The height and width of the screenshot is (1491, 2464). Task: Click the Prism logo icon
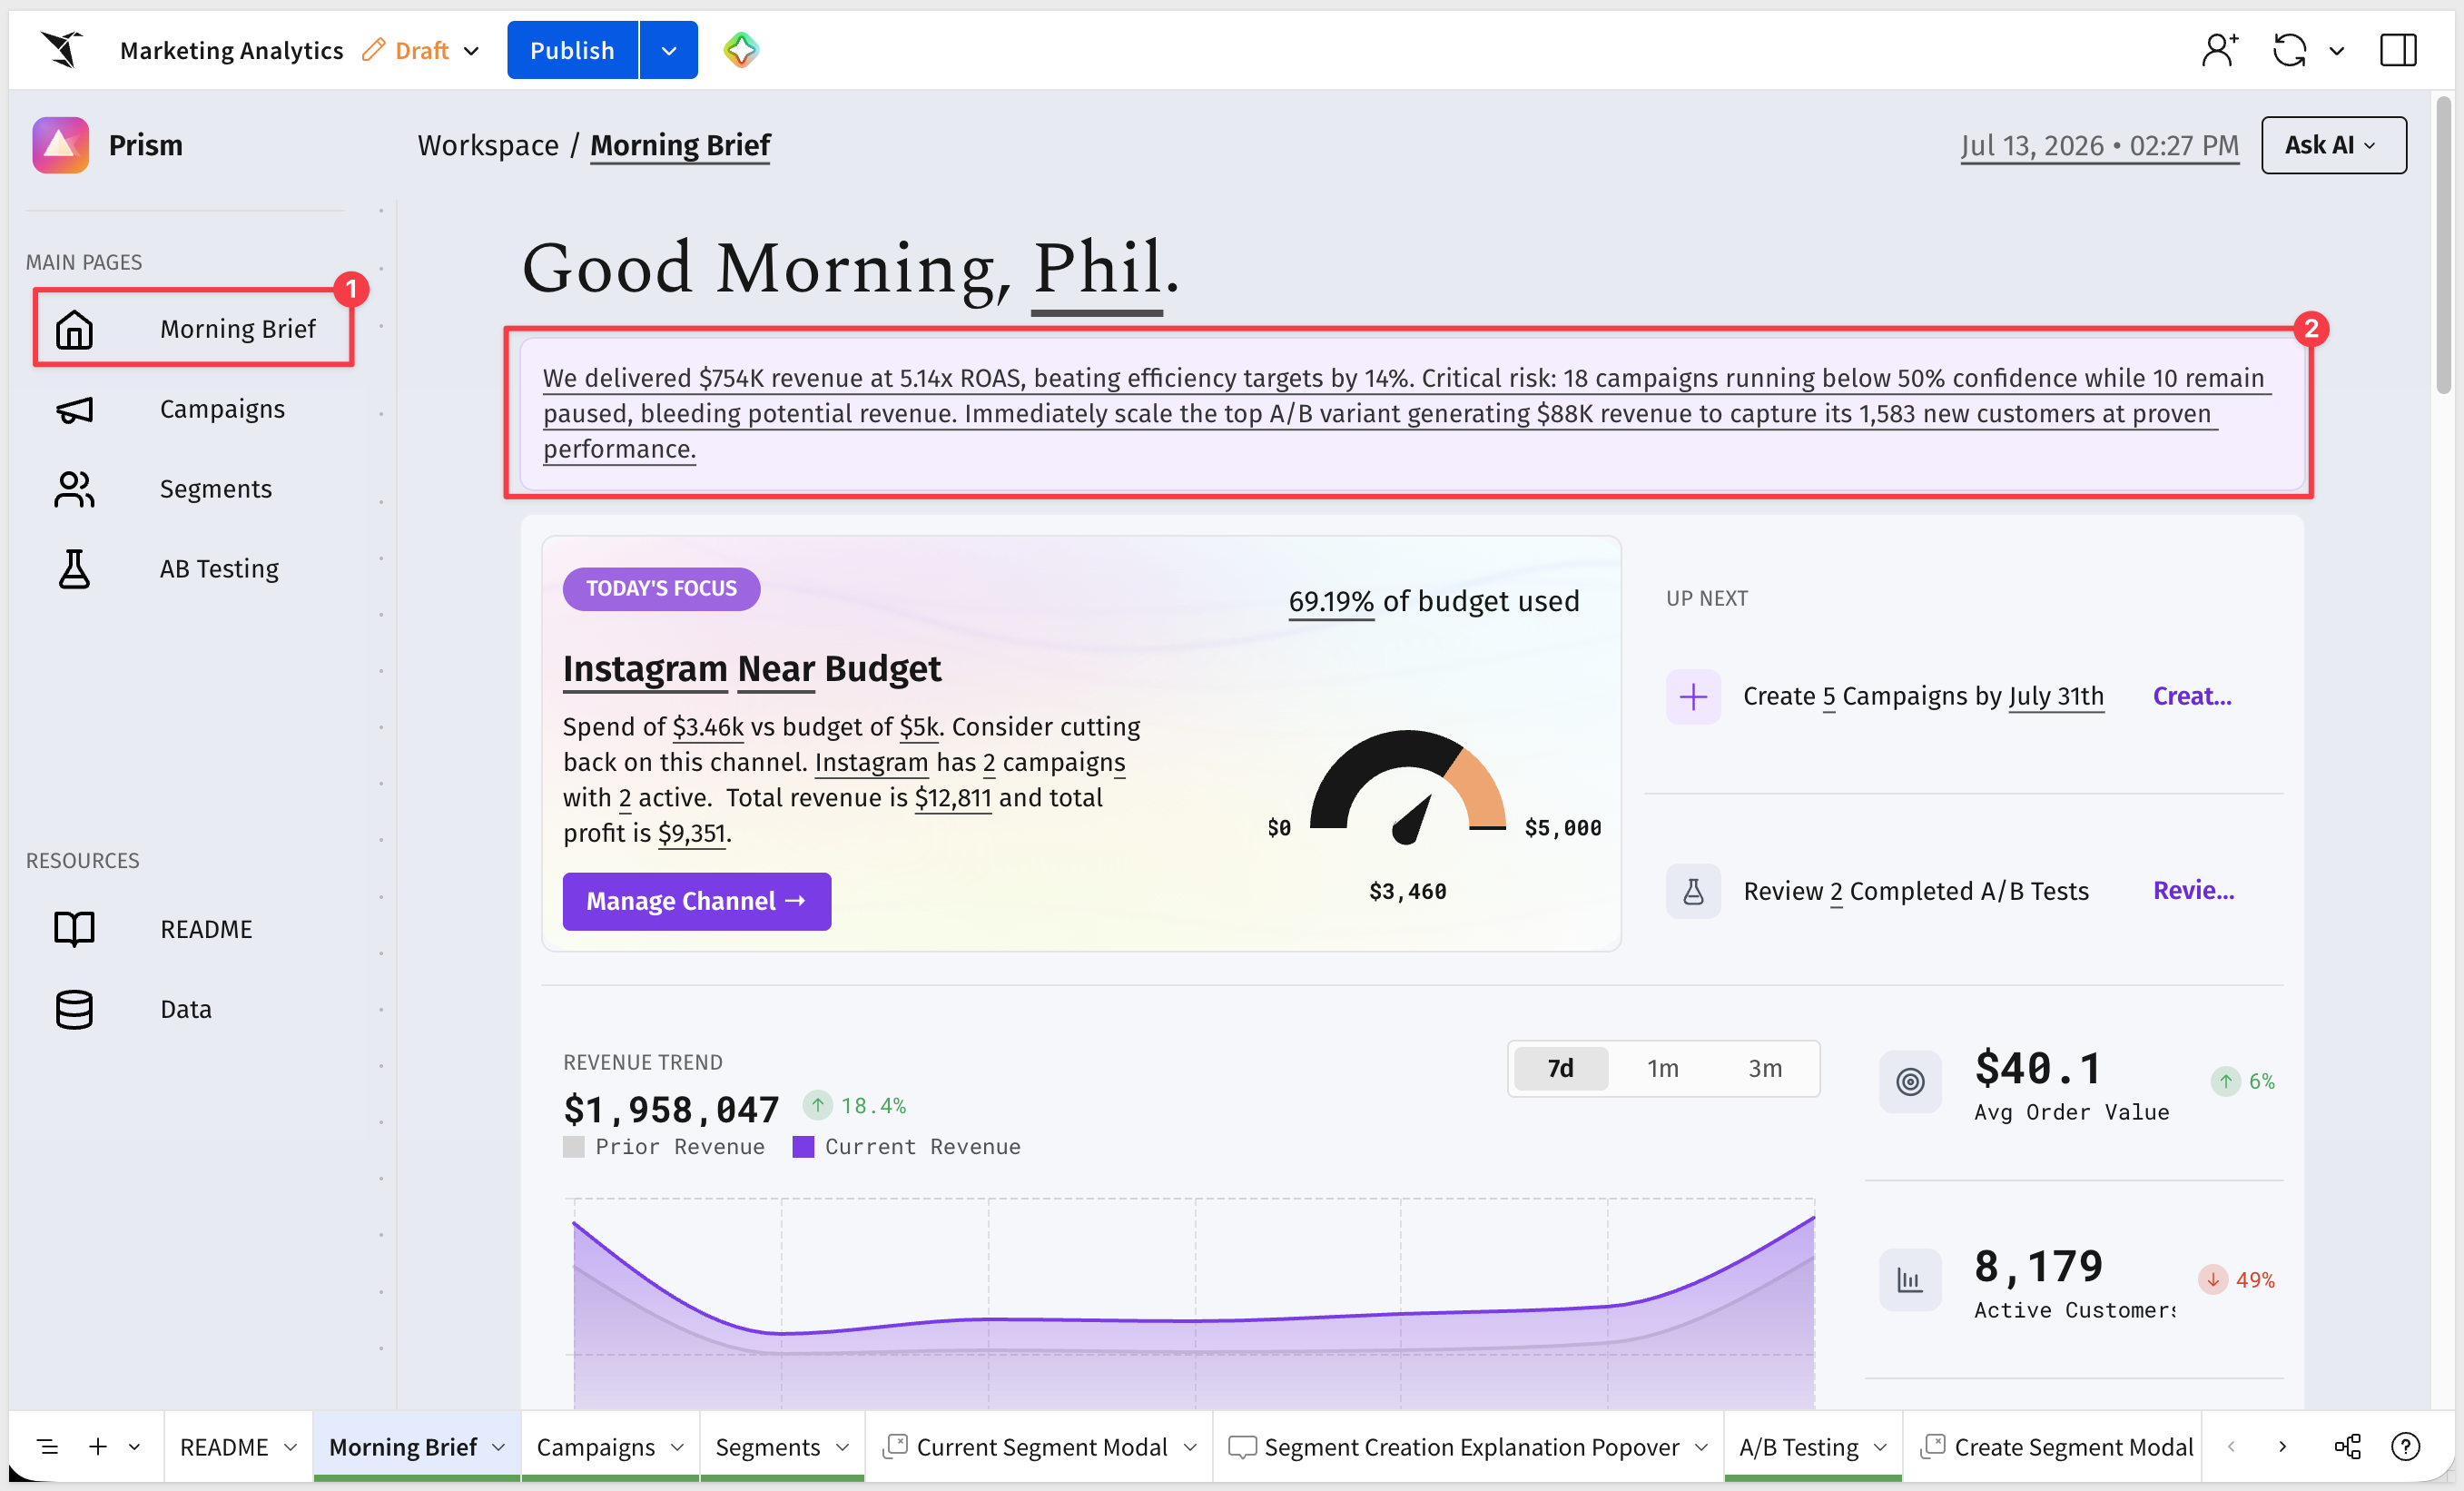tap(60, 145)
